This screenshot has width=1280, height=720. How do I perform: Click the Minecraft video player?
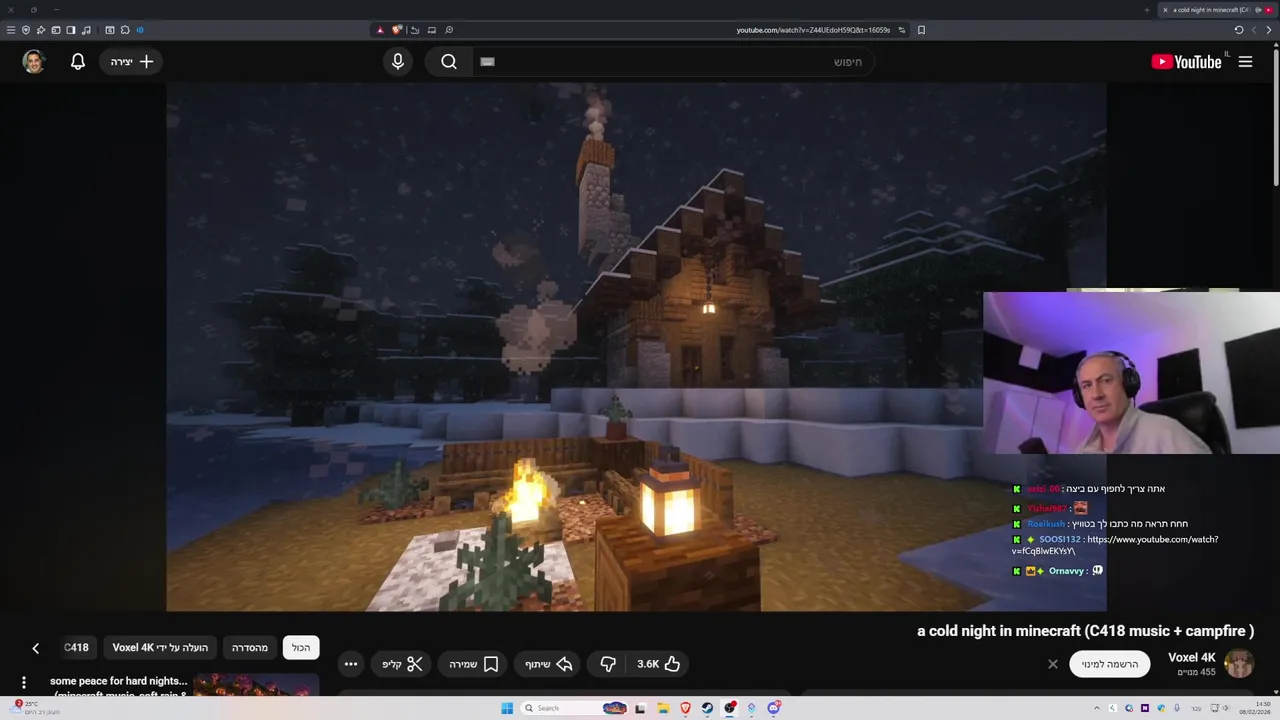tap(636, 346)
